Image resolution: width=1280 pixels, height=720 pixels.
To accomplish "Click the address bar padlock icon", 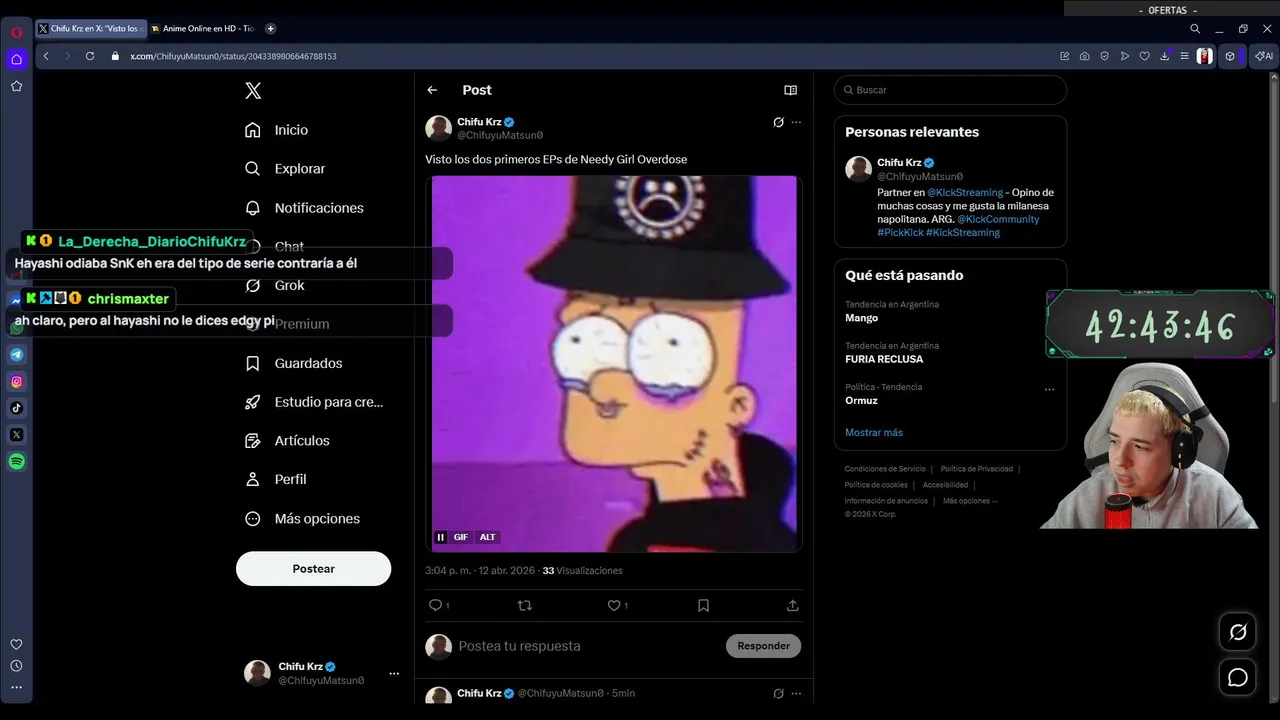I will pyautogui.click(x=115, y=56).
